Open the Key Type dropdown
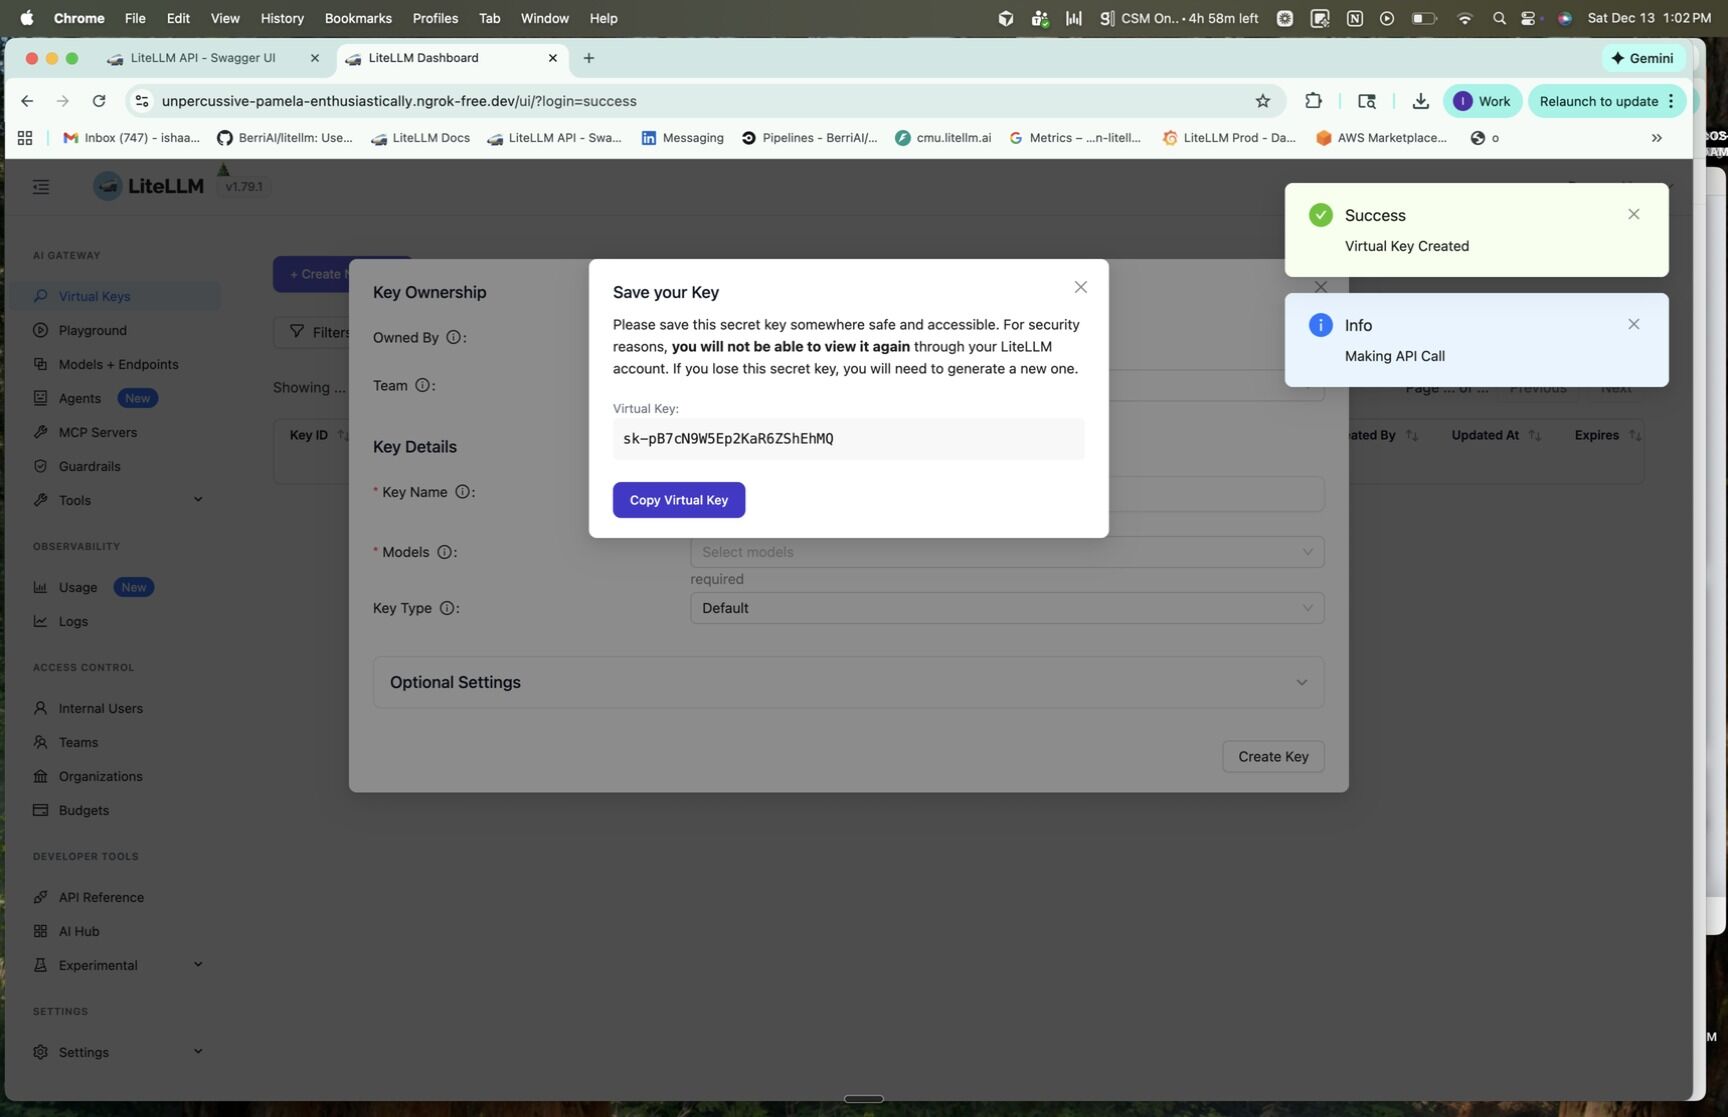Viewport: 1728px width, 1117px height. (x=1007, y=608)
